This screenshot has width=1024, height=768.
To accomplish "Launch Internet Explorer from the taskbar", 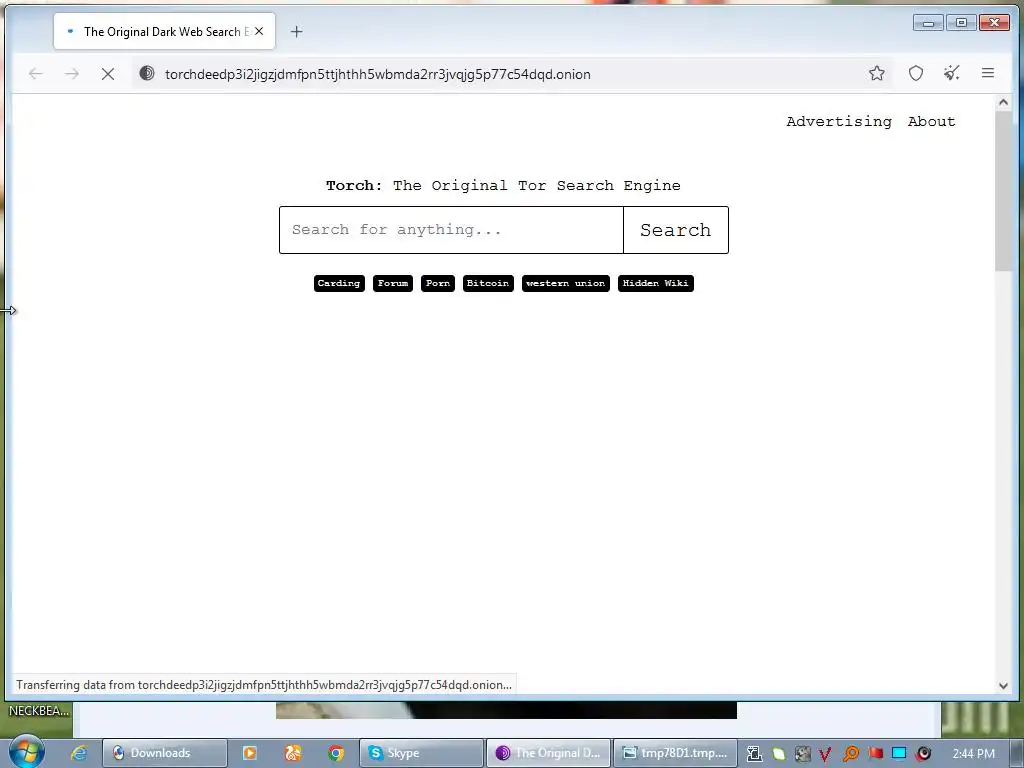I will point(79,753).
